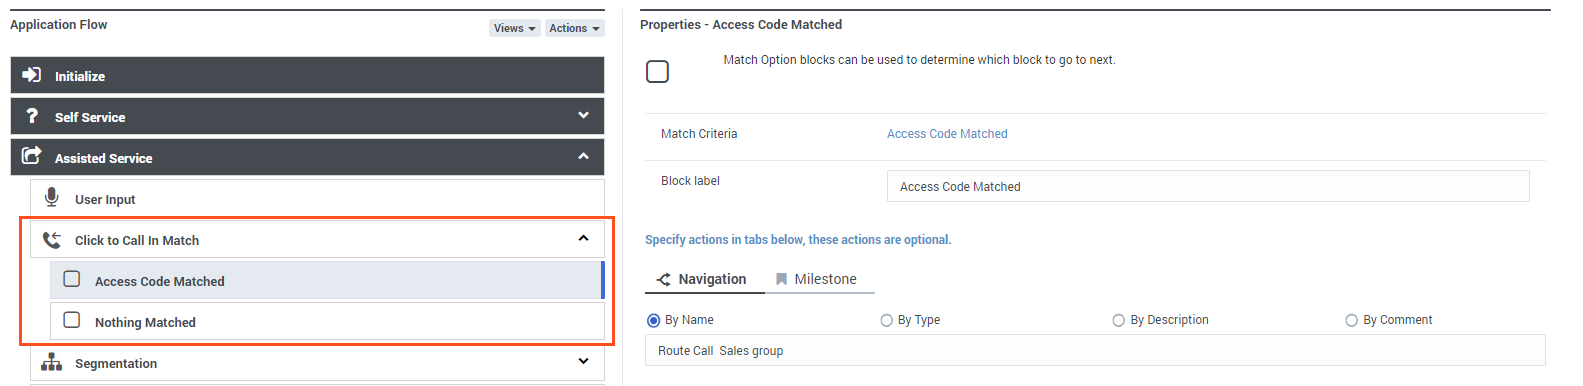The height and width of the screenshot is (386, 1583).
Task: Open the Navigation tab
Action: pyautogui.click(x=701, y=279)
